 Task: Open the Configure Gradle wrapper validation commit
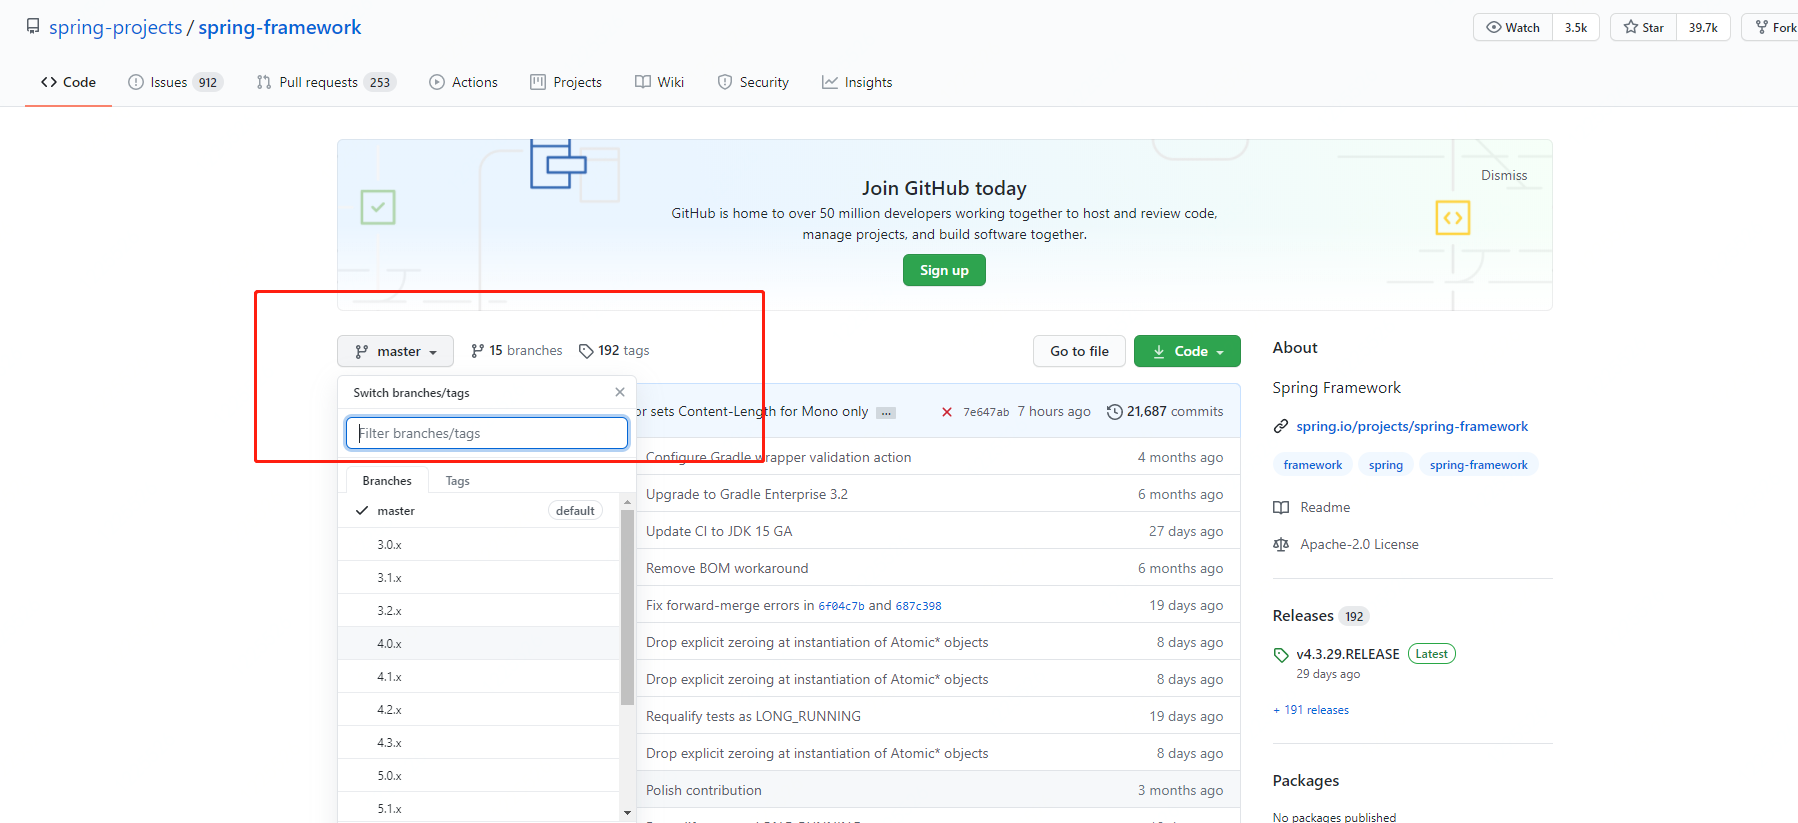click(x=779, y=457)
